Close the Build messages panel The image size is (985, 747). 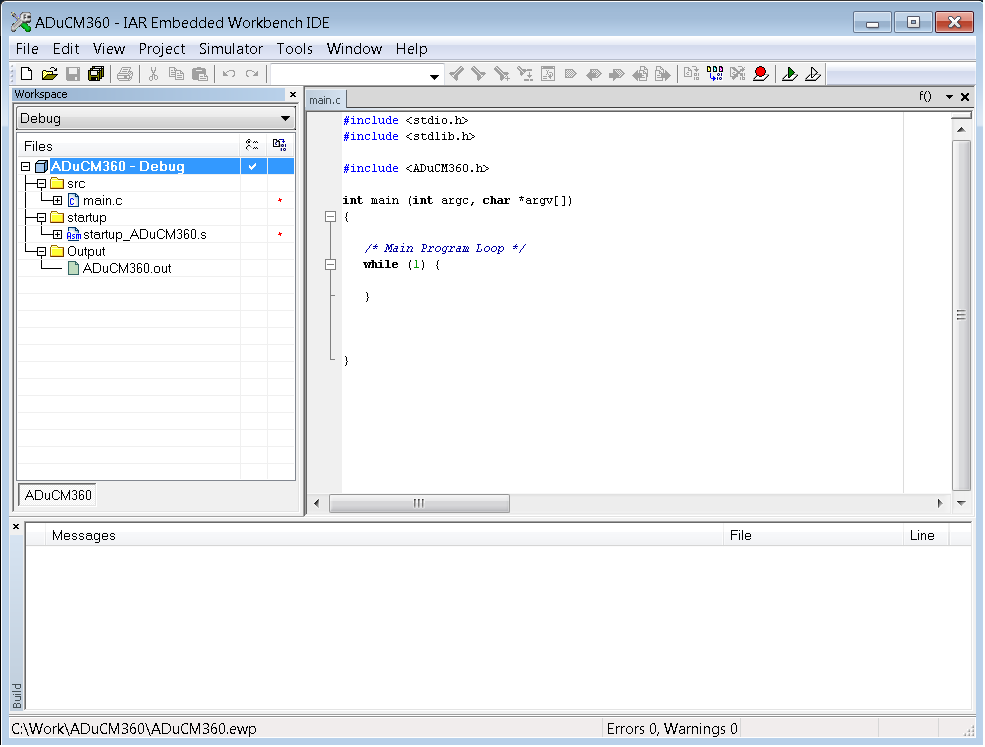coord(16,526)
